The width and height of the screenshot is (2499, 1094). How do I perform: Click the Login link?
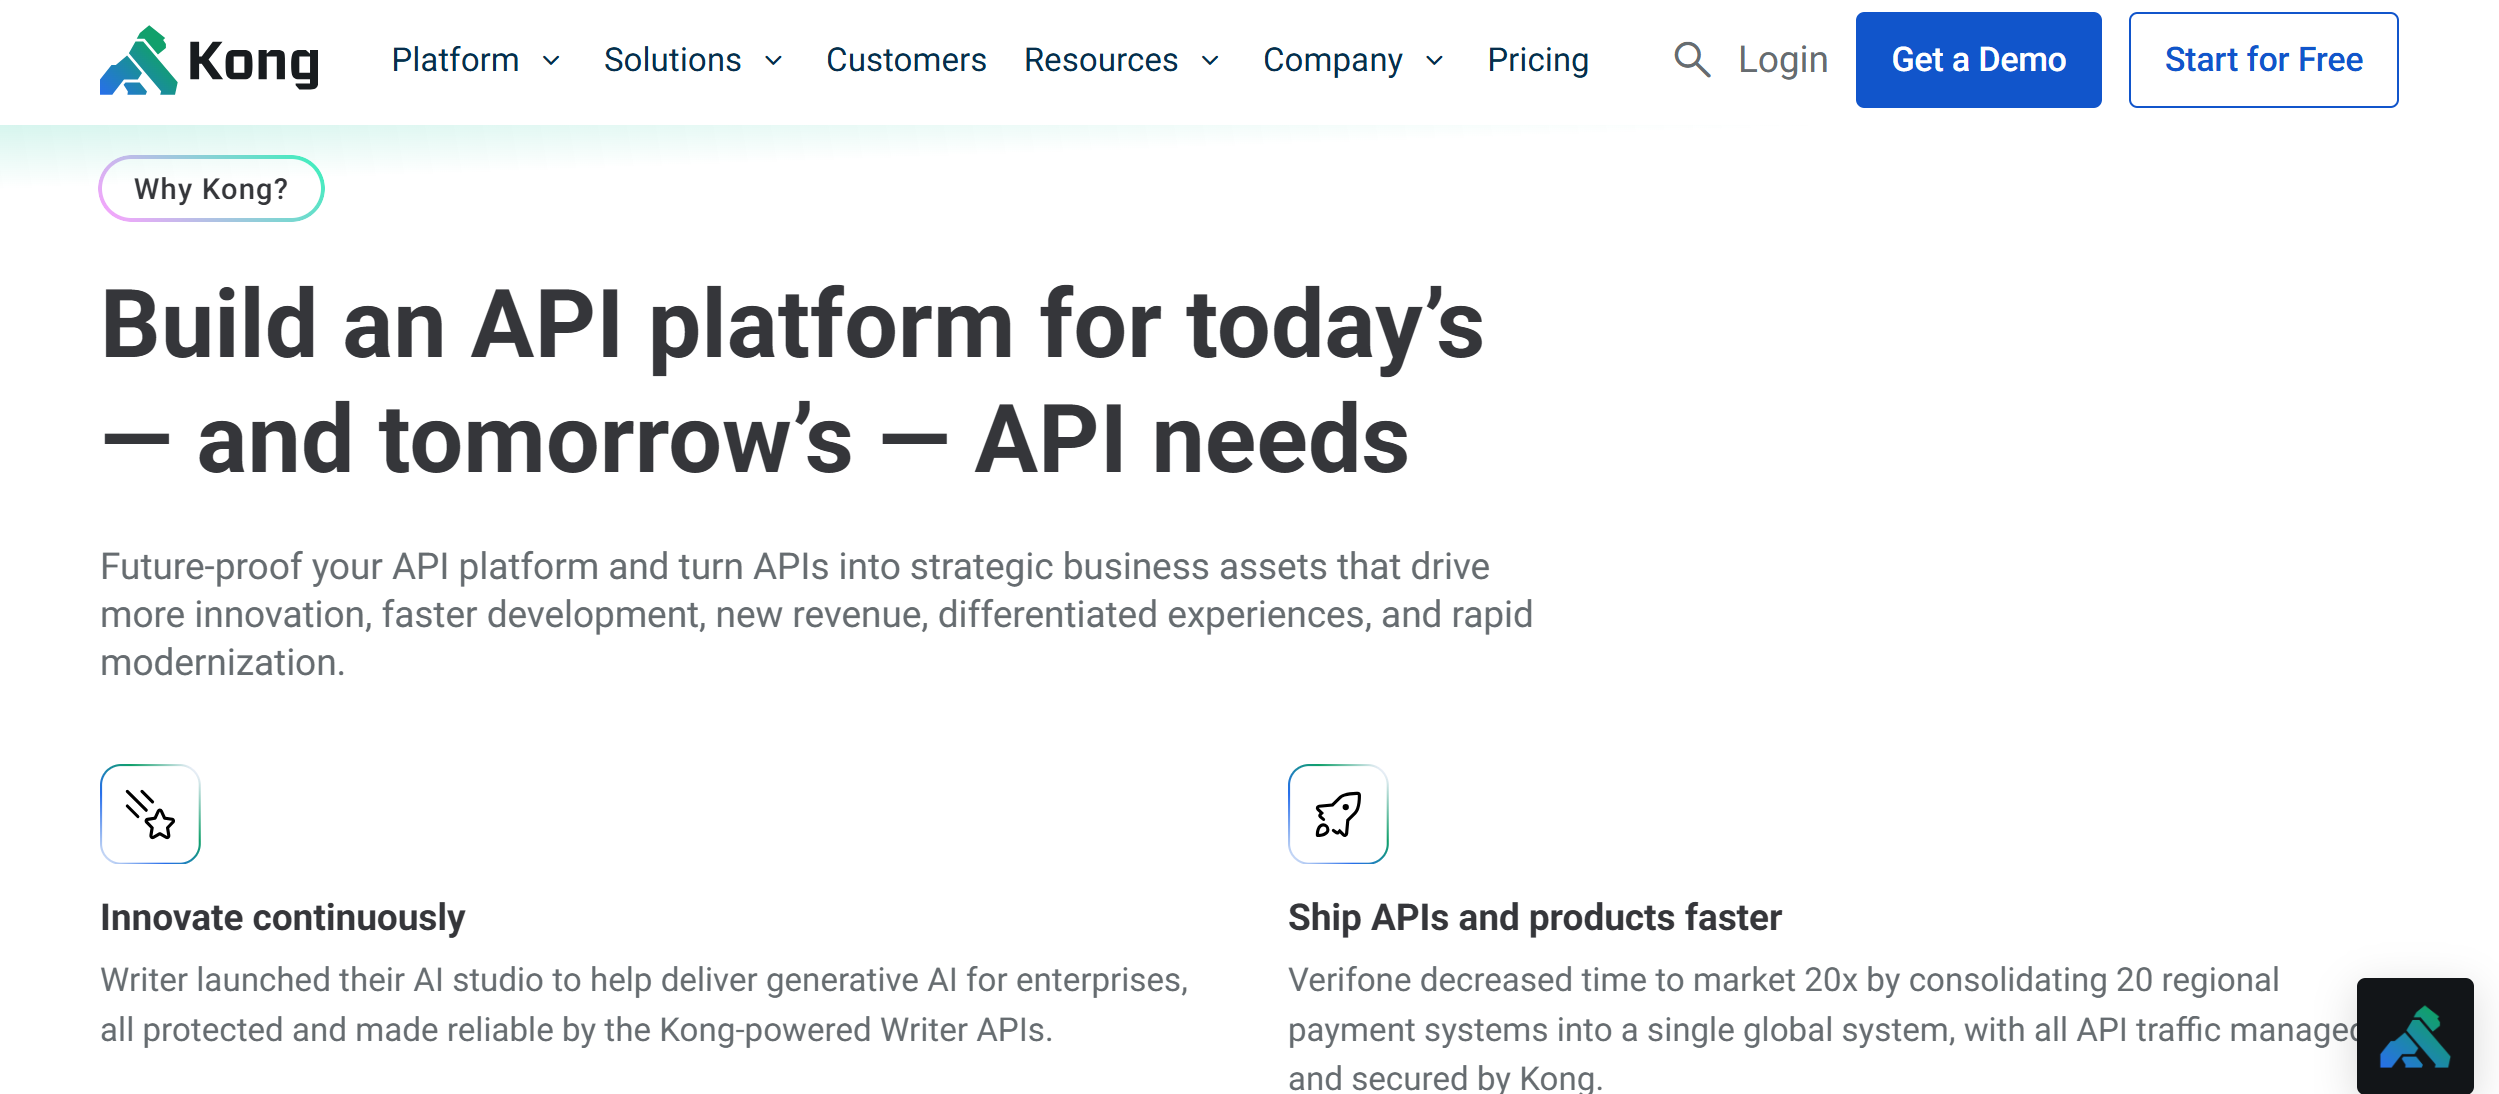(x=1783, y=60)
